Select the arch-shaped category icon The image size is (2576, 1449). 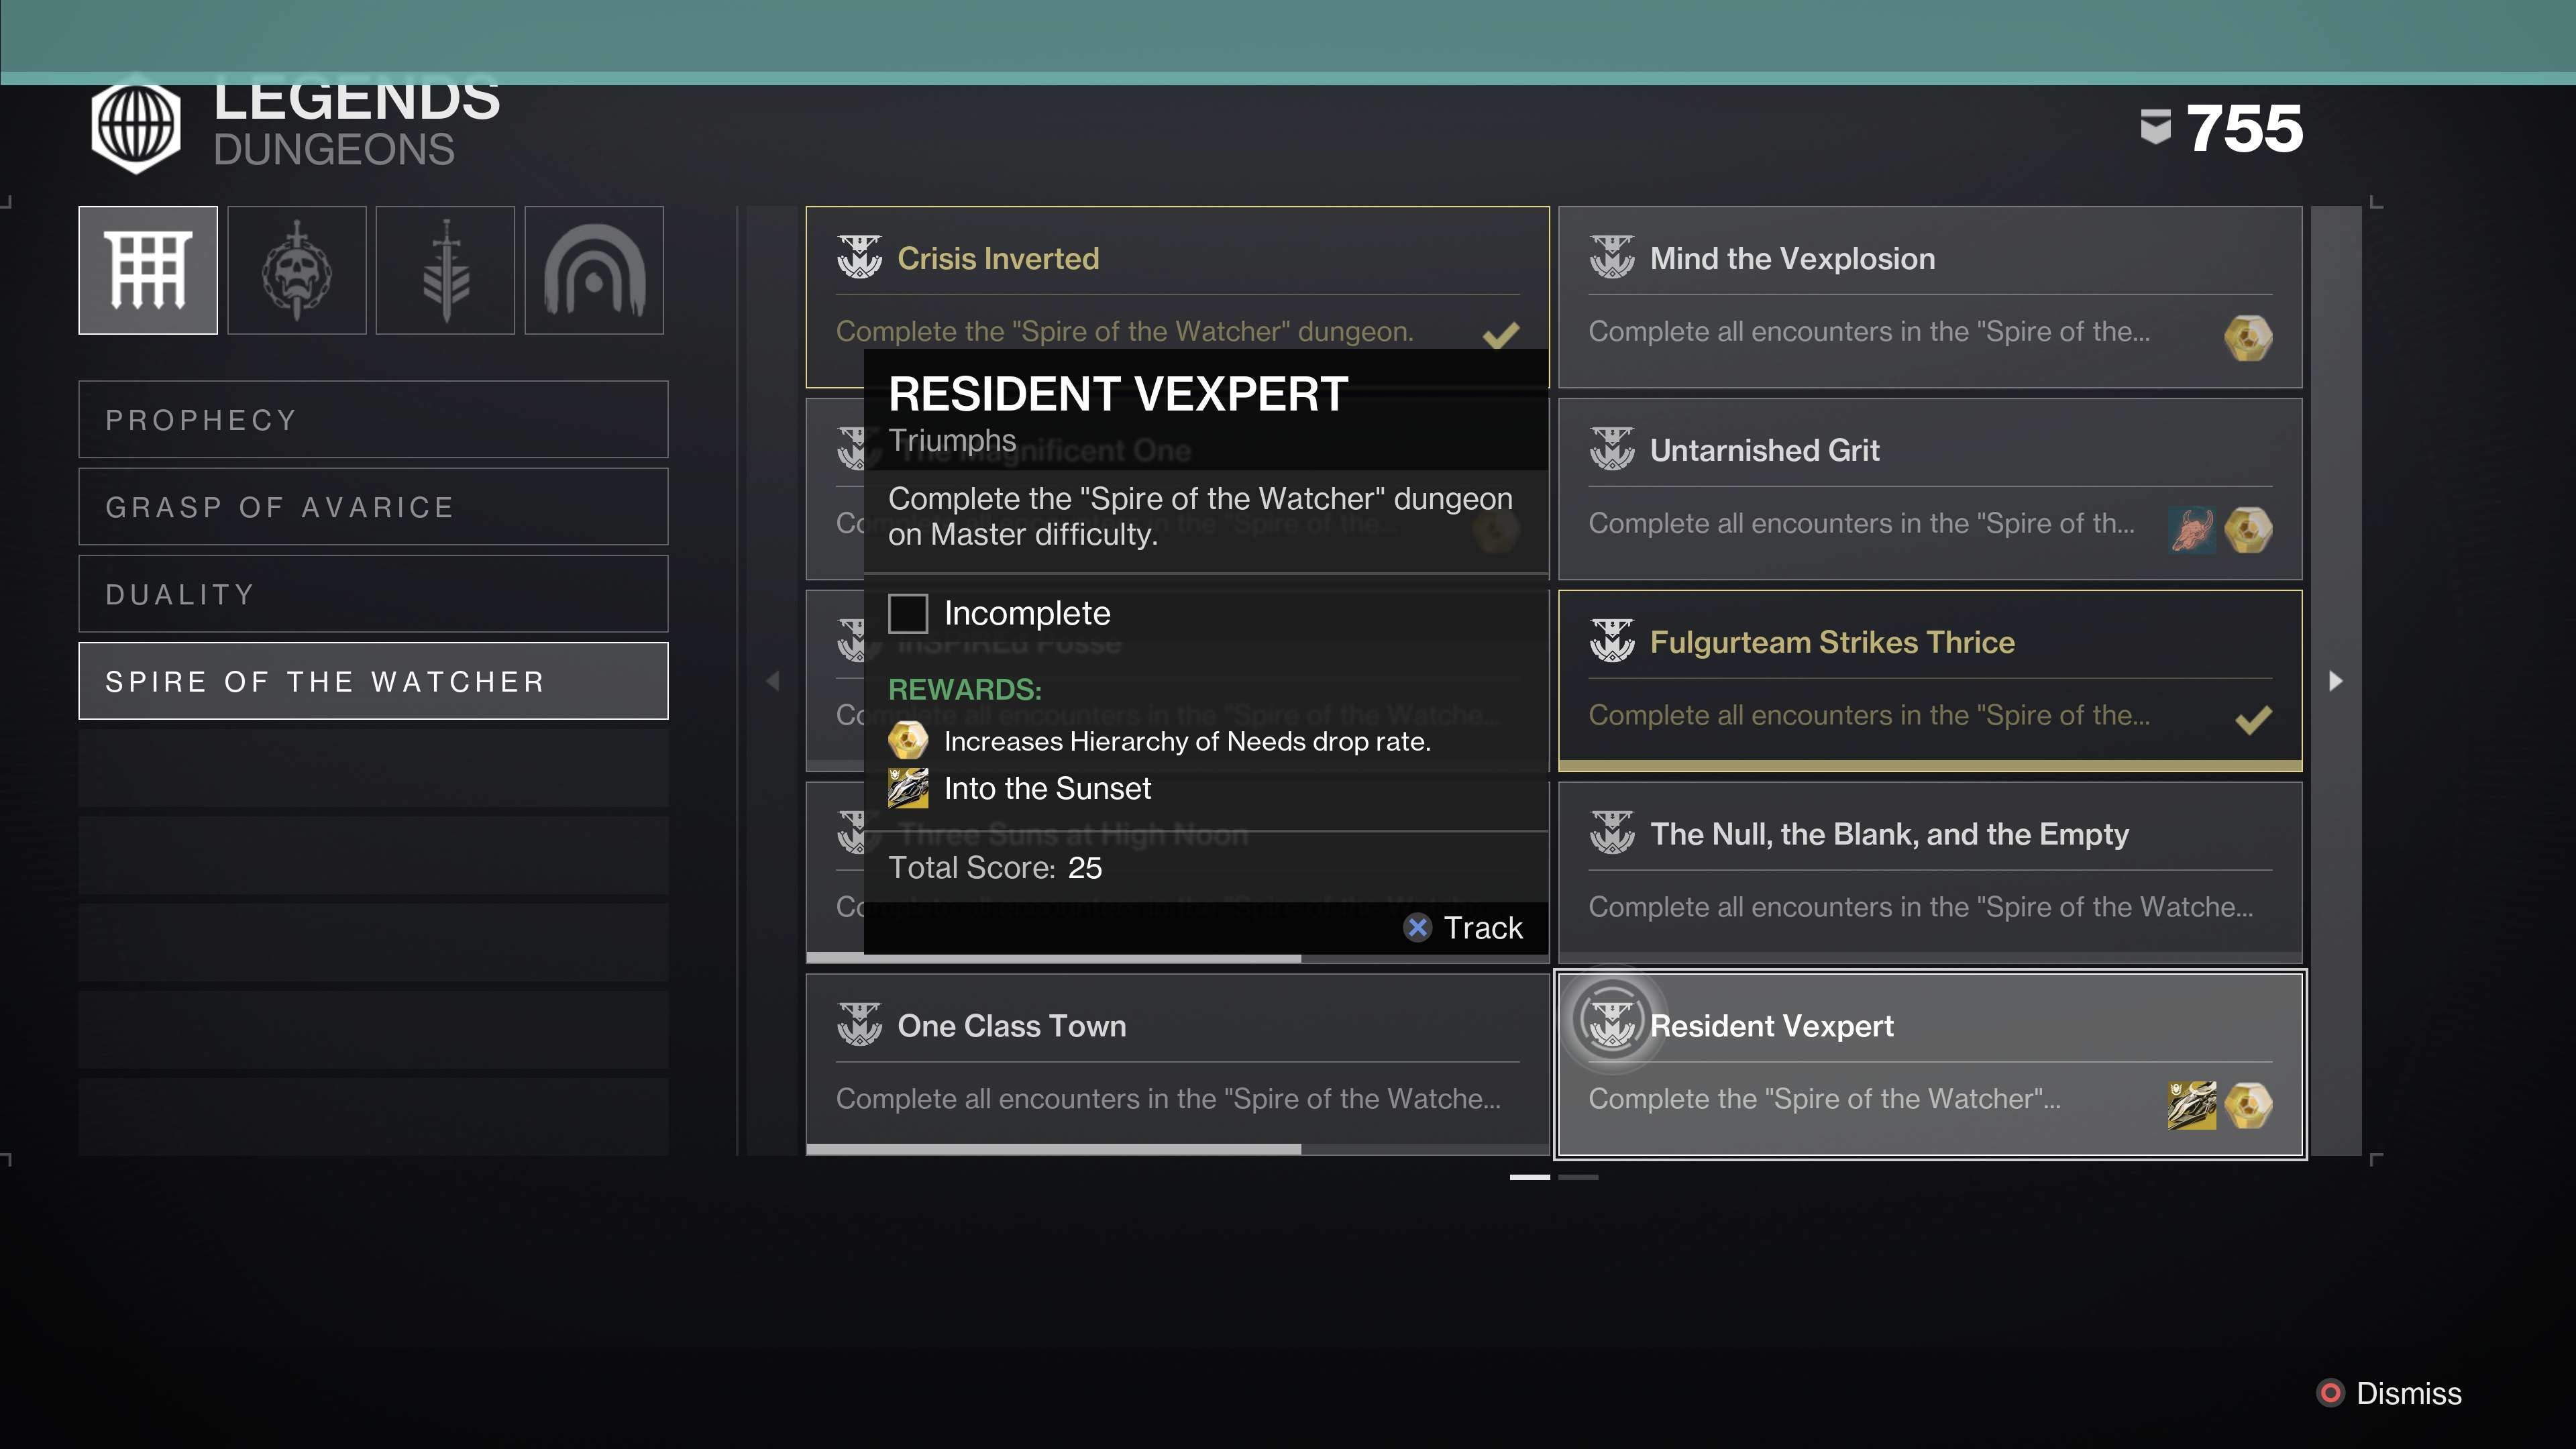click(594, 270)
